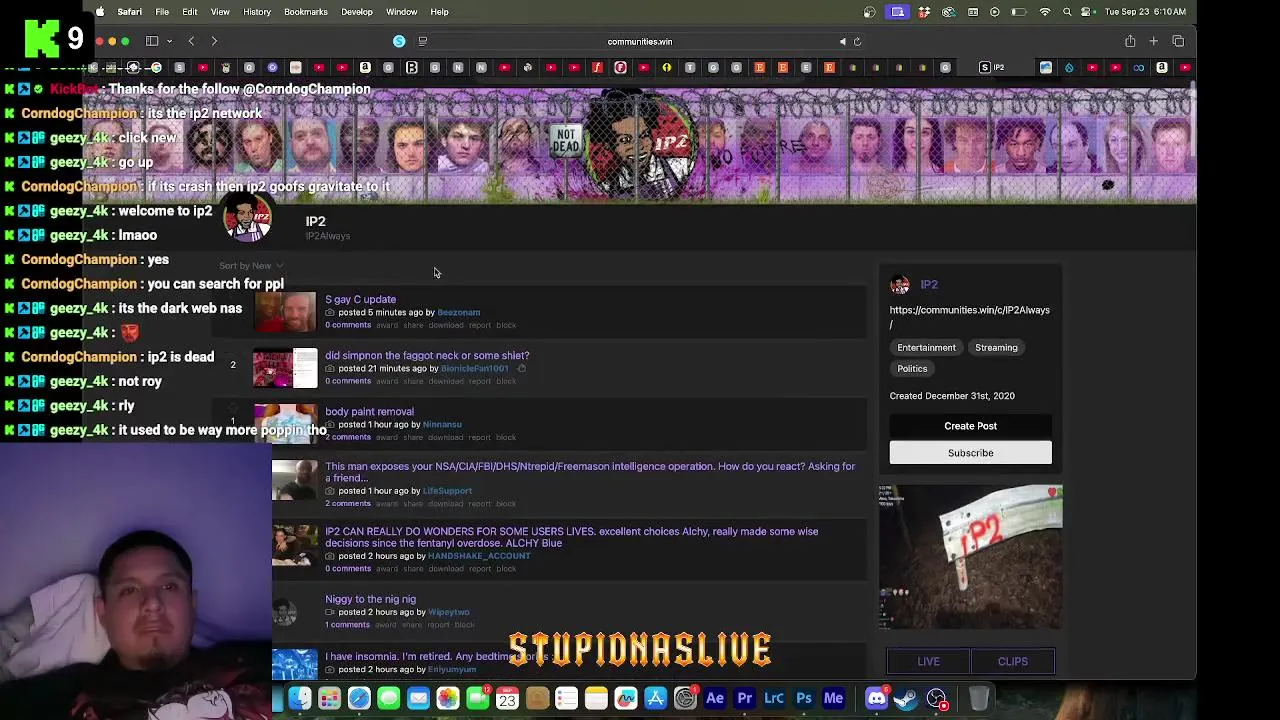1280x720 pixels.
Task: Open FaceTime from the Dock
Action: [x=478, y=698]
